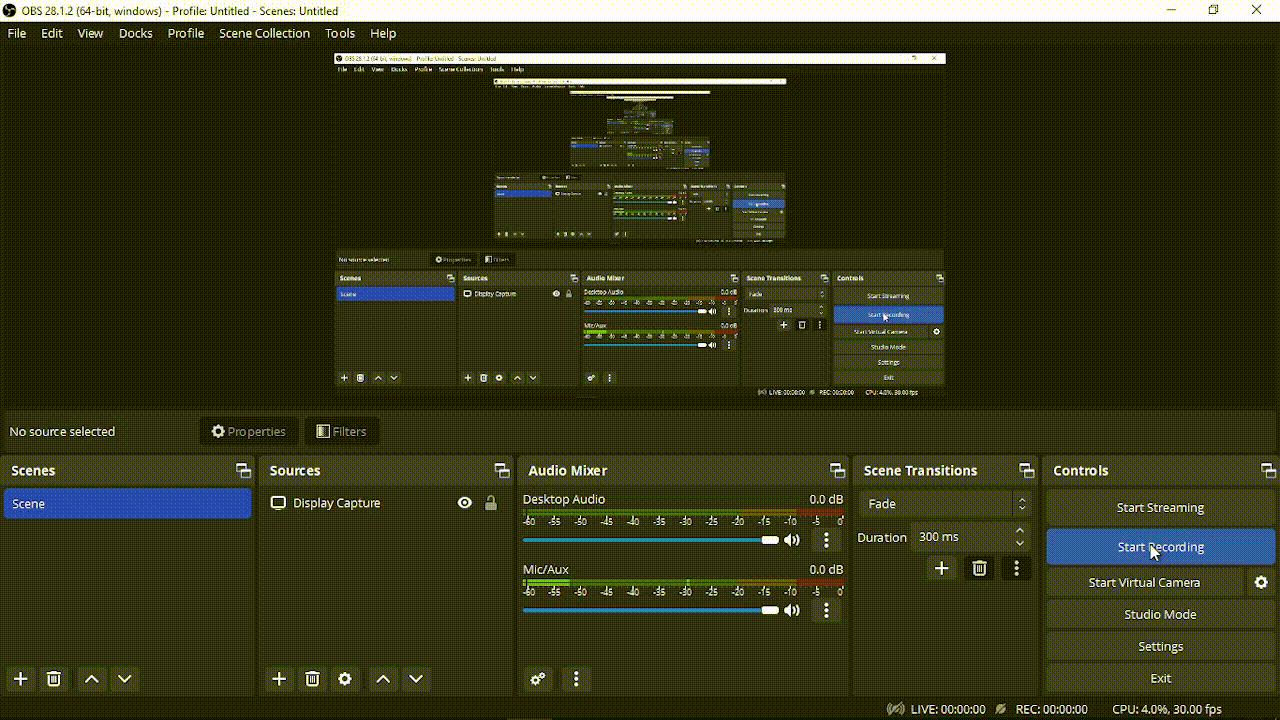The width and height of the screenshot is (1280, 720).
Task: Pop out the Sources dock
Action: (x=502, y=470)
